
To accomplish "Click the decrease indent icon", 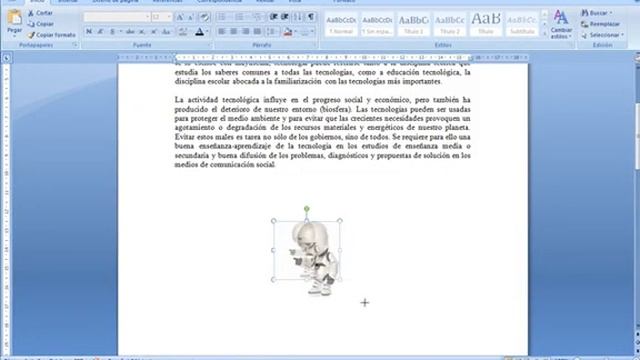I will click(x=273, y=17).
